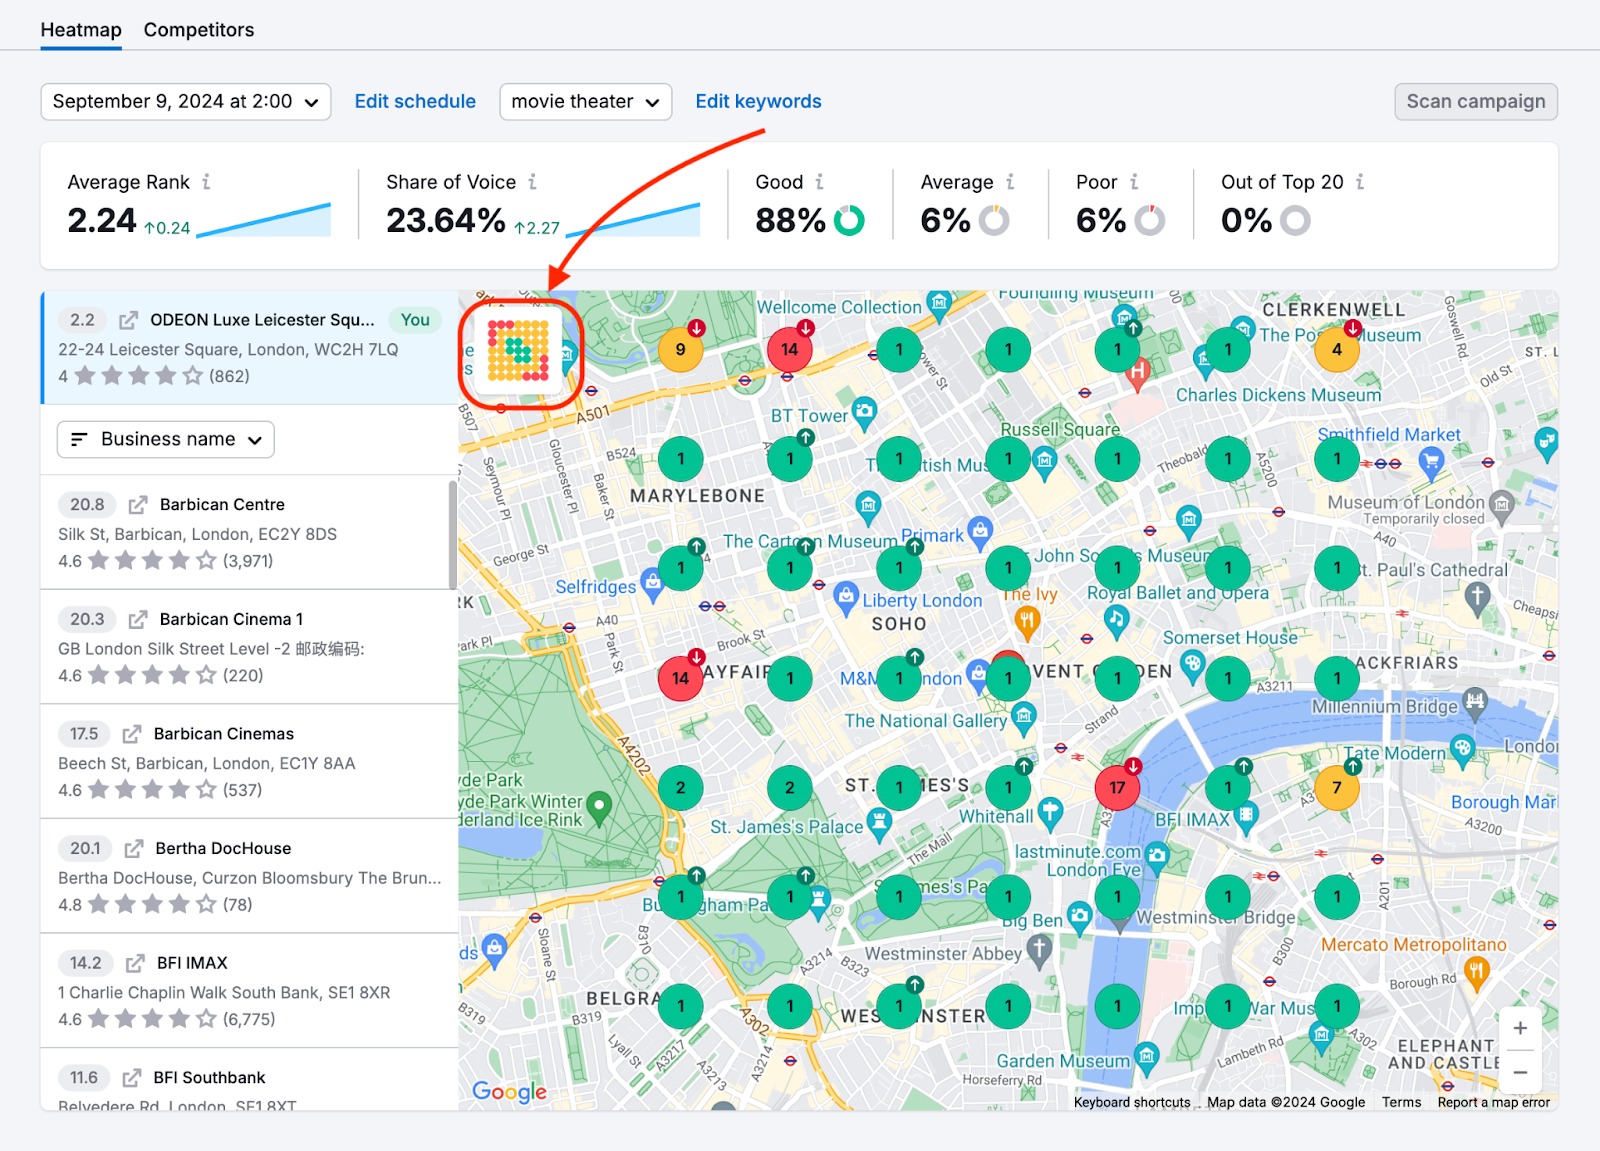The height and width of the screenshot is (1151, 1600).
Task: Zoom in on the map
Action: tap(1520, 1028)
